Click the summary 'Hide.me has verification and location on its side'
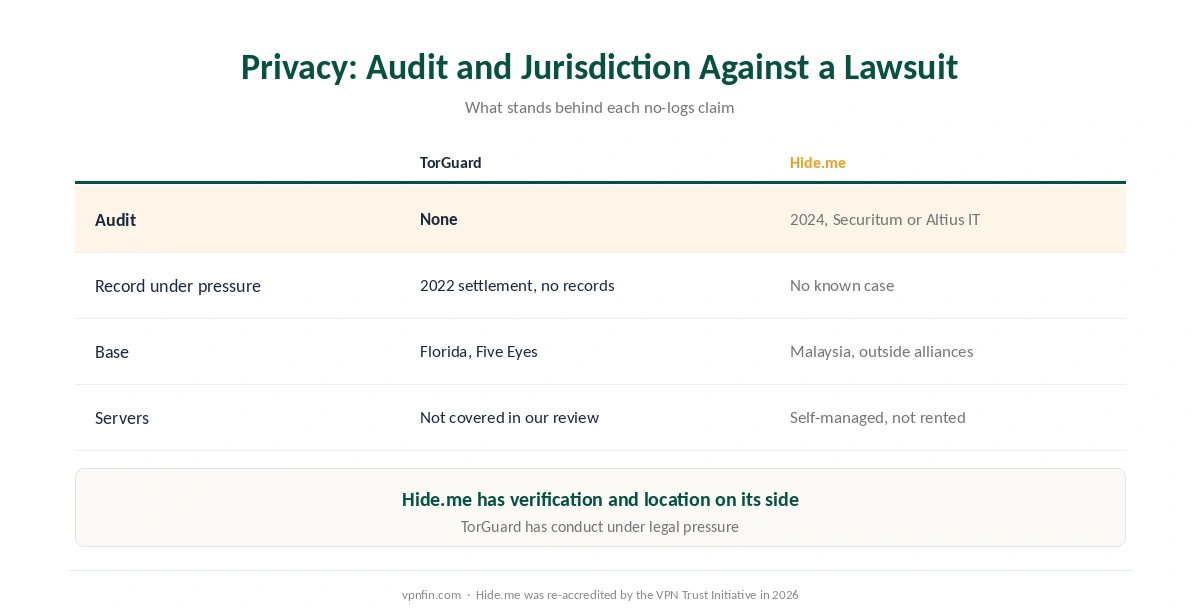Screen dimensions: 1200x614 click(600, 499)
